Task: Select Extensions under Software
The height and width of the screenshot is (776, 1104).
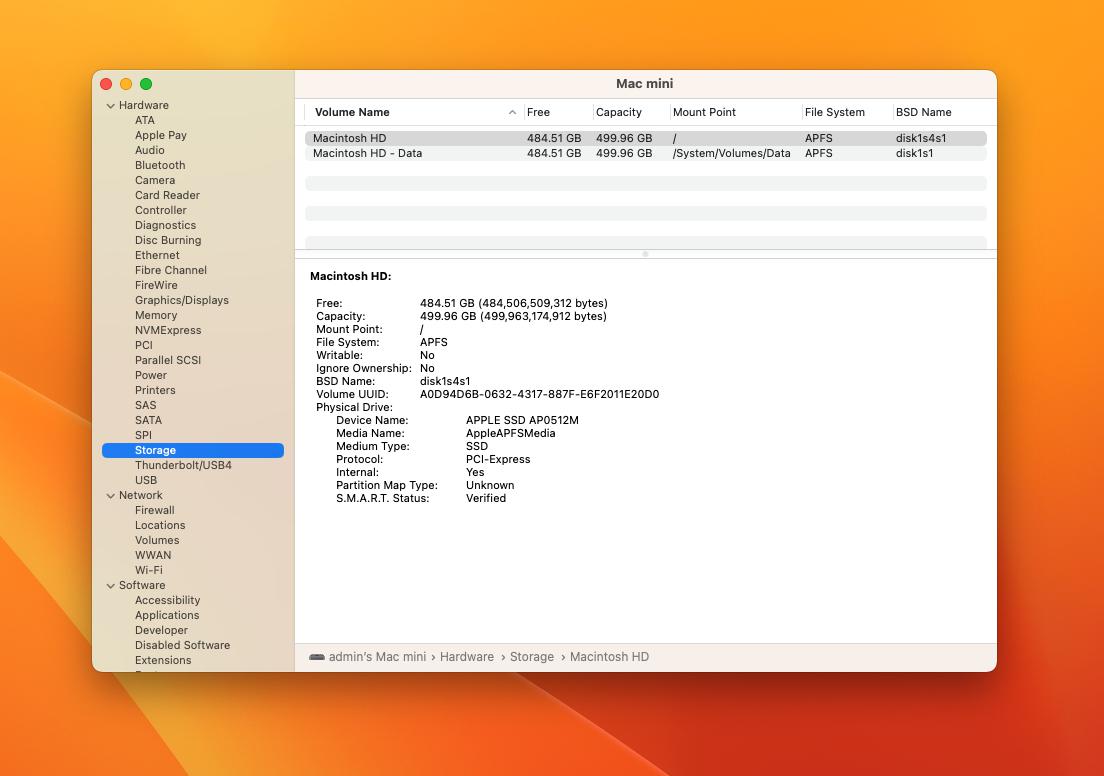Action: pyautogui.click(x=163, y=661)
